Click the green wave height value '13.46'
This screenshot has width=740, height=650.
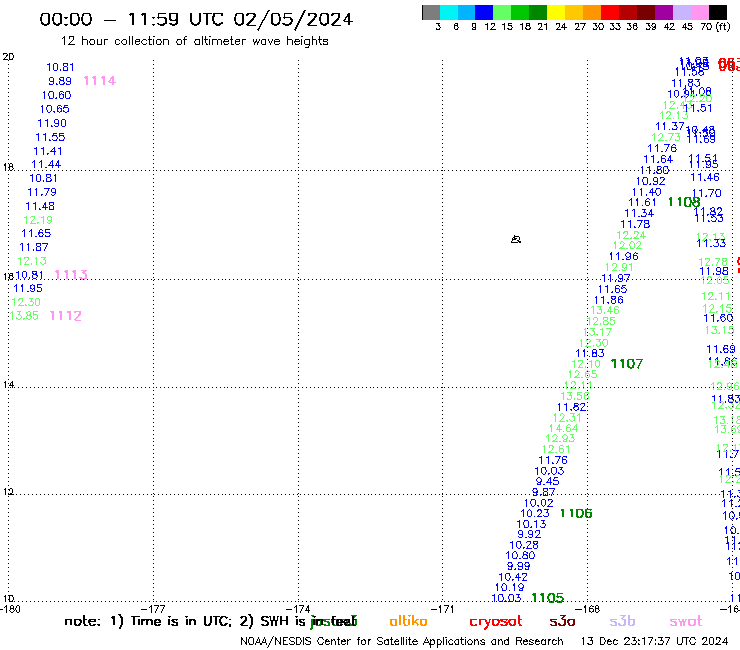(x=605, y=310)
